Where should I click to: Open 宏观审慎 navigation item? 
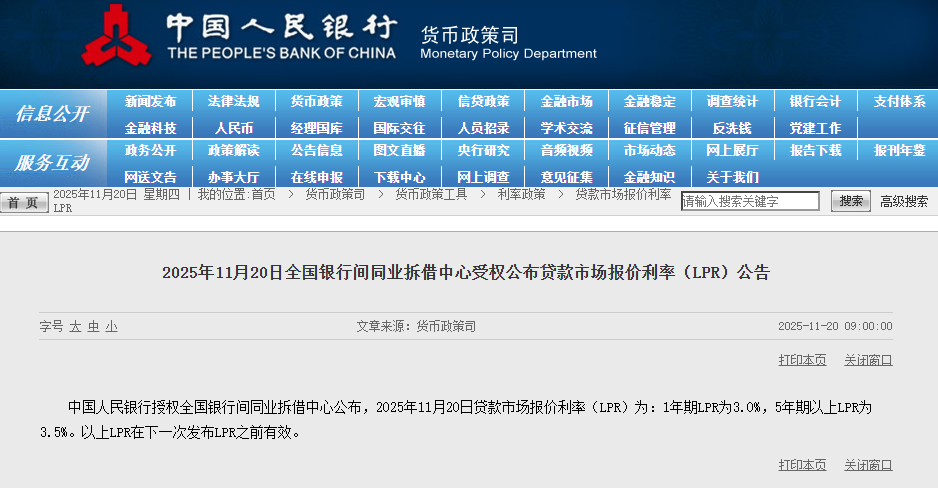coord(400,102)
